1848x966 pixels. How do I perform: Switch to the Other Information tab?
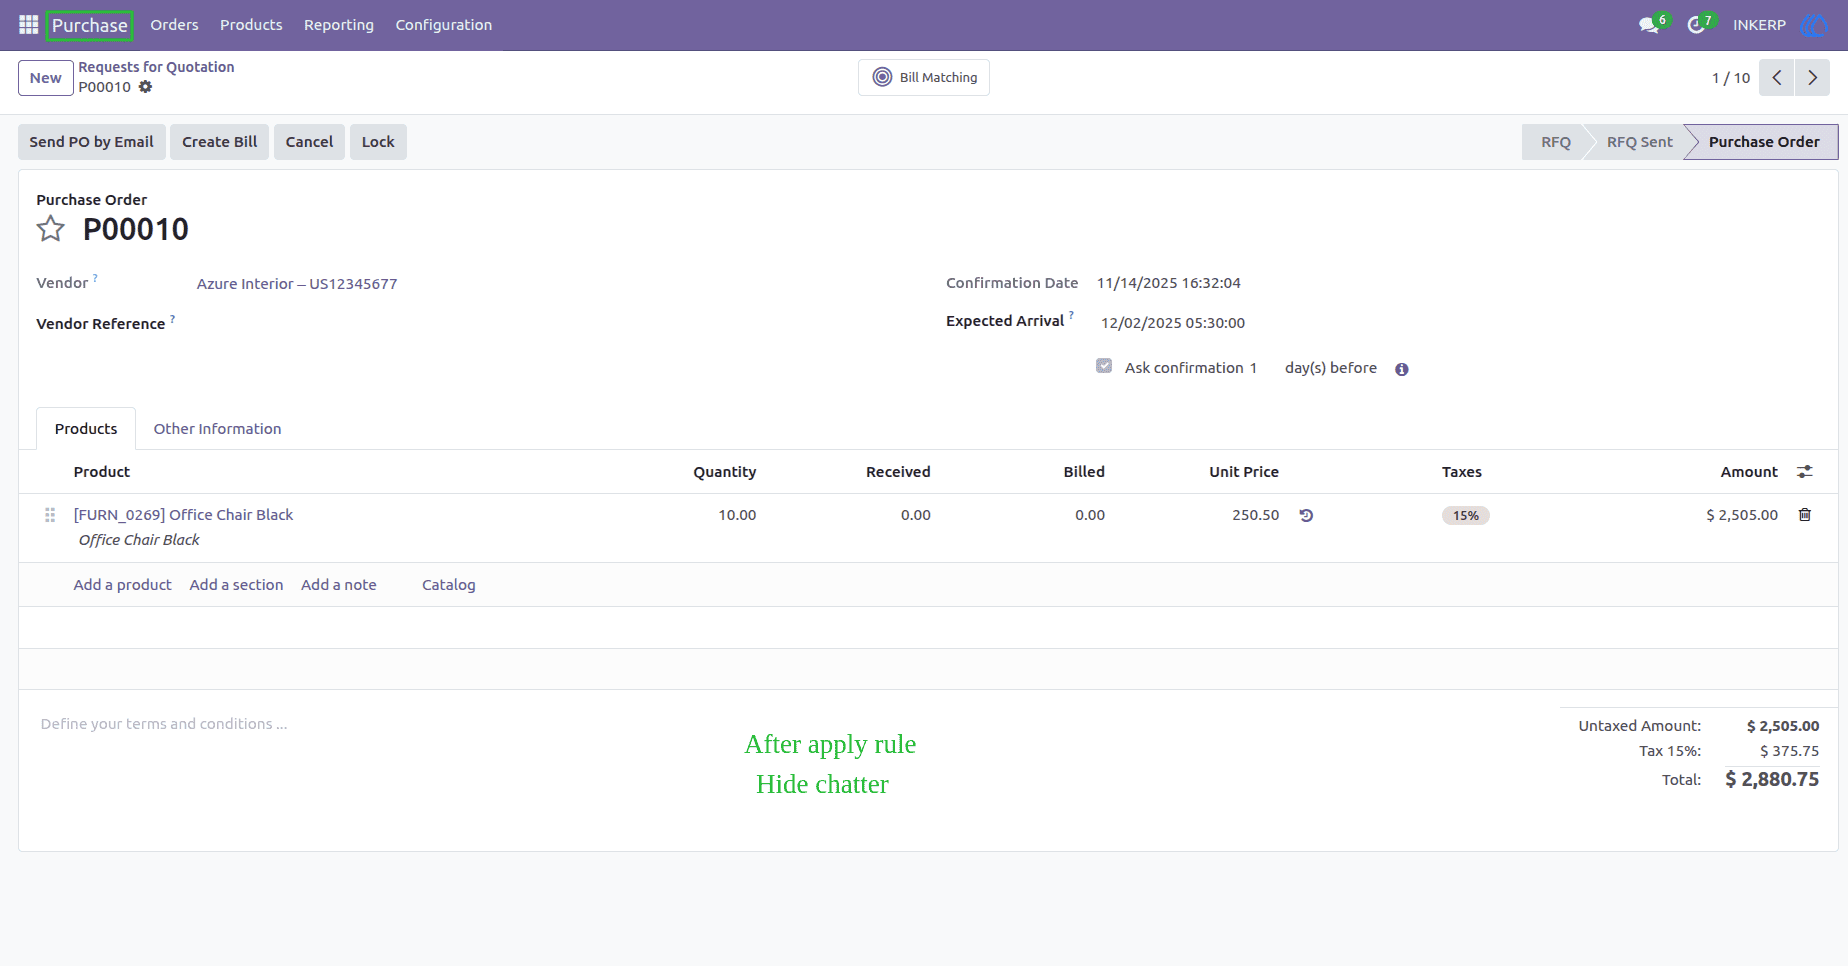(x=217, y=429)
